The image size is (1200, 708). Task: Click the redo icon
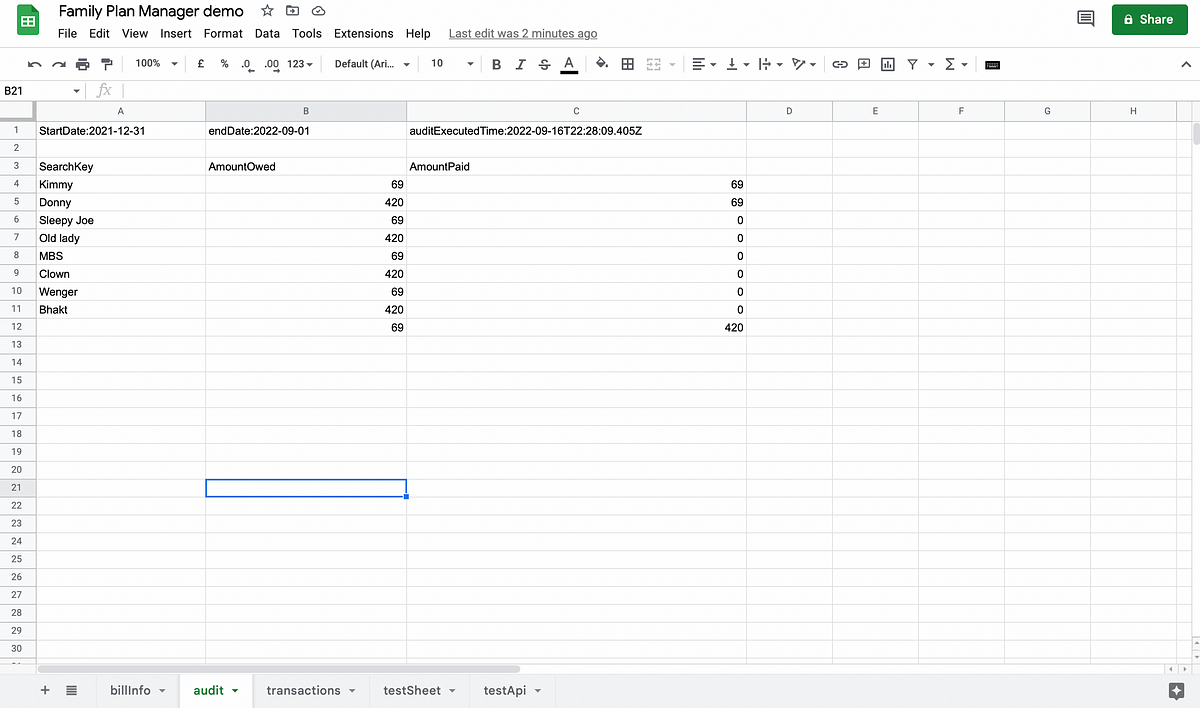(58, 64)
